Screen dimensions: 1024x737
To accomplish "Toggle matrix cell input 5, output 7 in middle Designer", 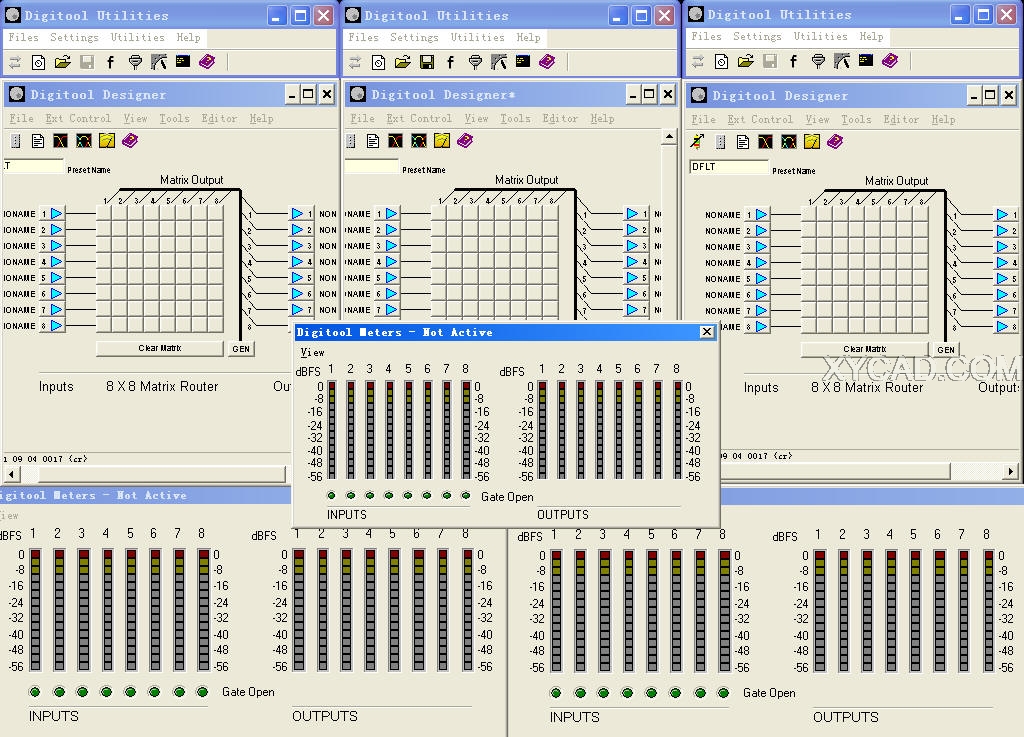I will tap(534, 277).
